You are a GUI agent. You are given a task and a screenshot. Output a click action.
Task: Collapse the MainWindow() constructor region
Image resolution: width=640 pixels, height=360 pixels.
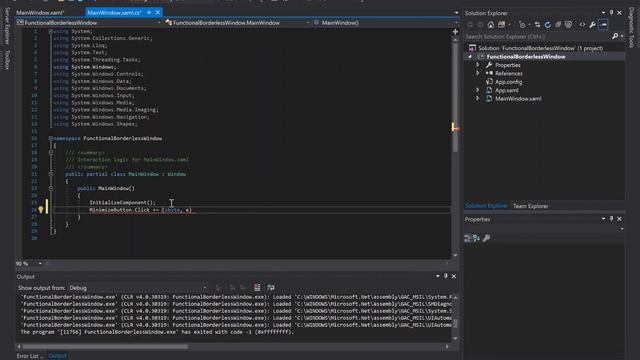pyautogui.click(x=51, y=188)
